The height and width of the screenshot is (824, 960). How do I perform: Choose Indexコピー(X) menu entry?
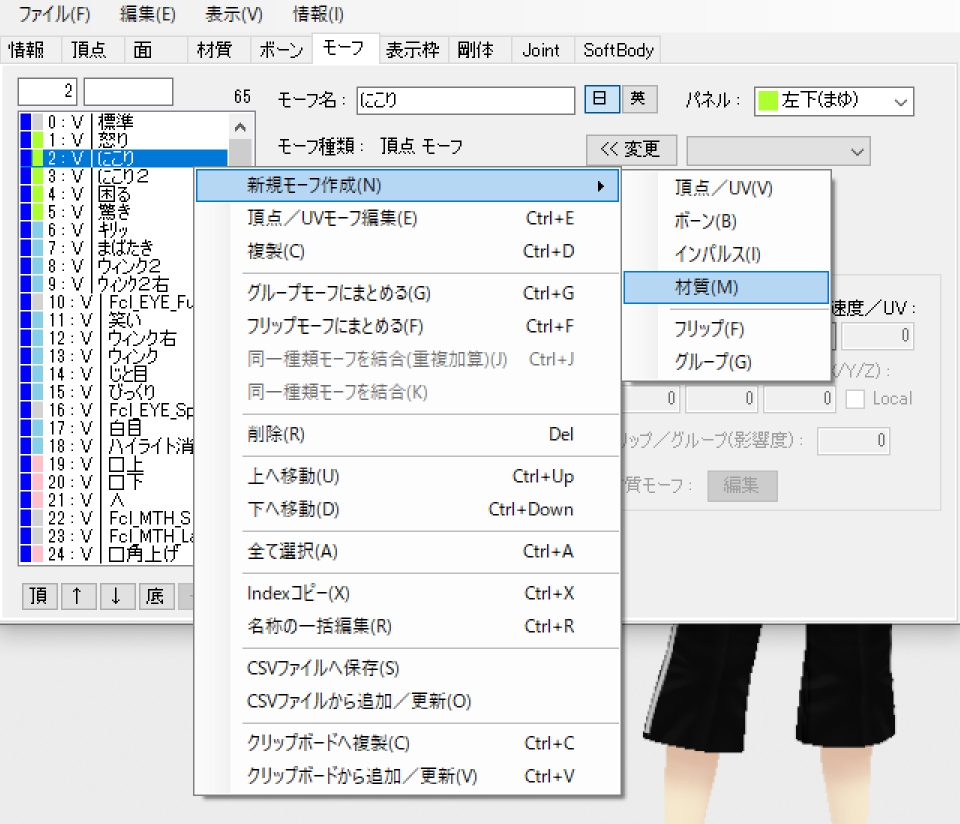pos(407,593)
